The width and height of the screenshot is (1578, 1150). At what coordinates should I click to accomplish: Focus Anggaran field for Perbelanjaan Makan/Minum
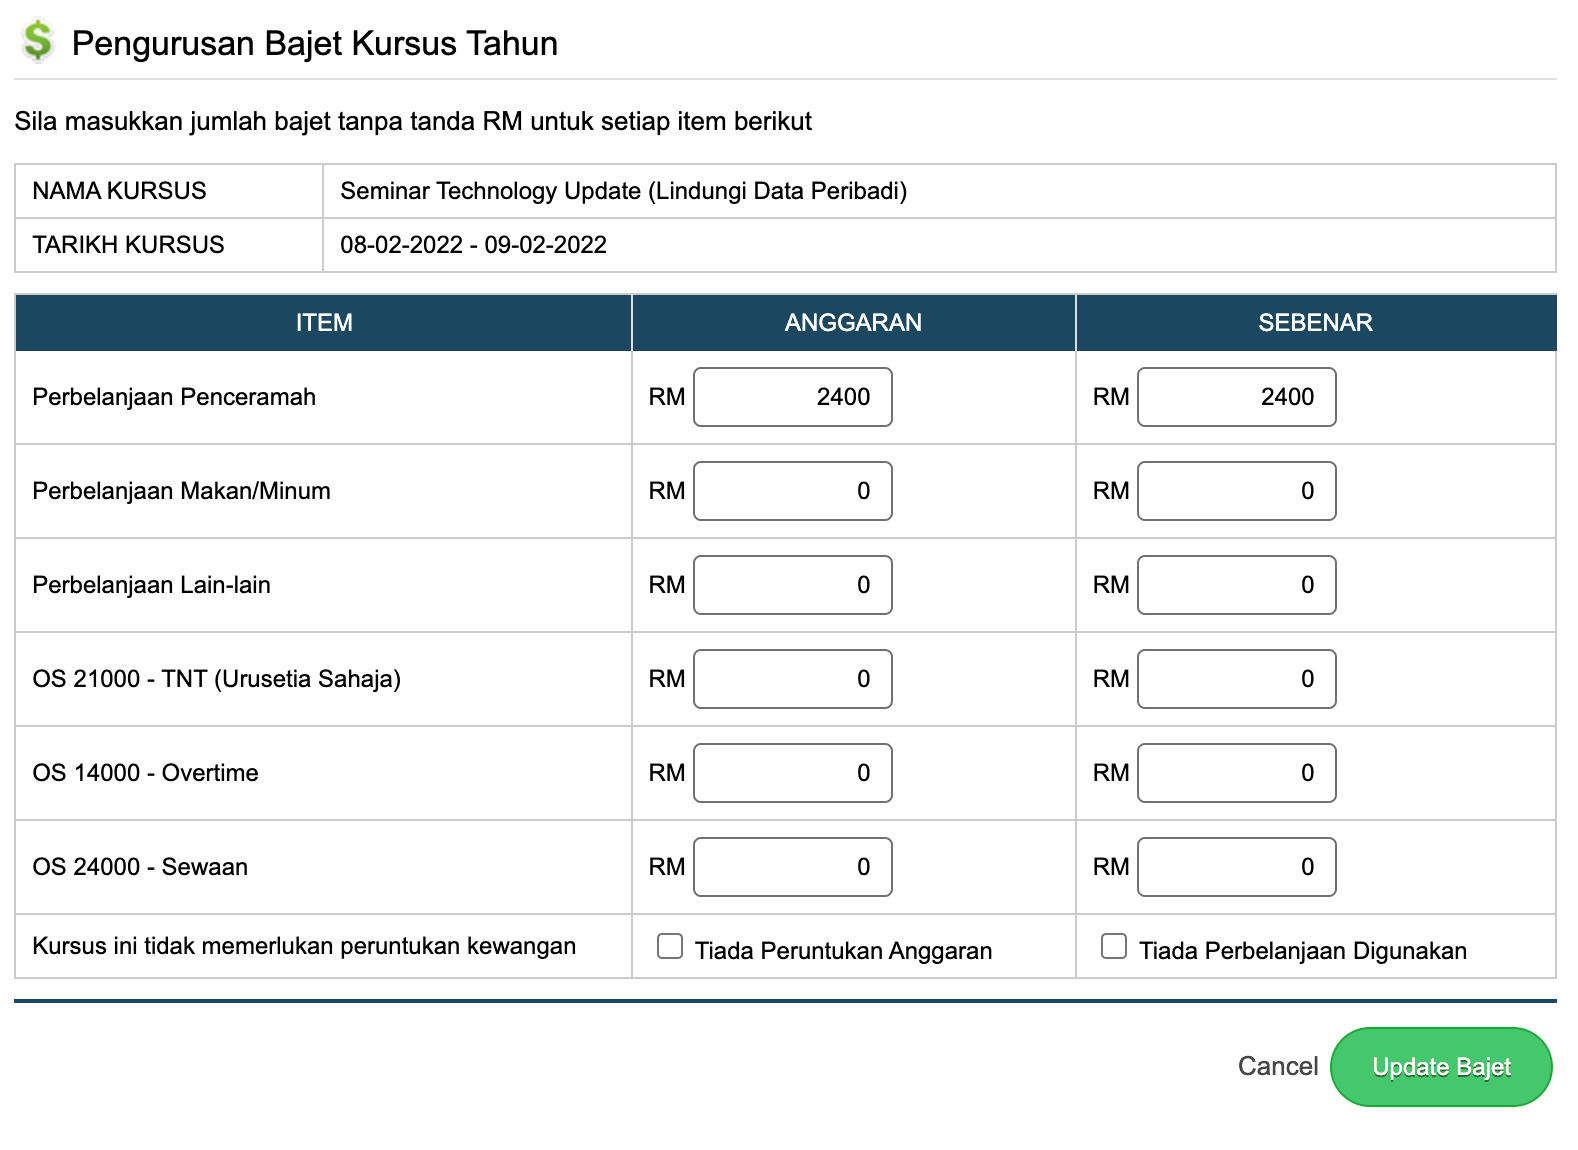pyautogui.click(x=793, y=491)
